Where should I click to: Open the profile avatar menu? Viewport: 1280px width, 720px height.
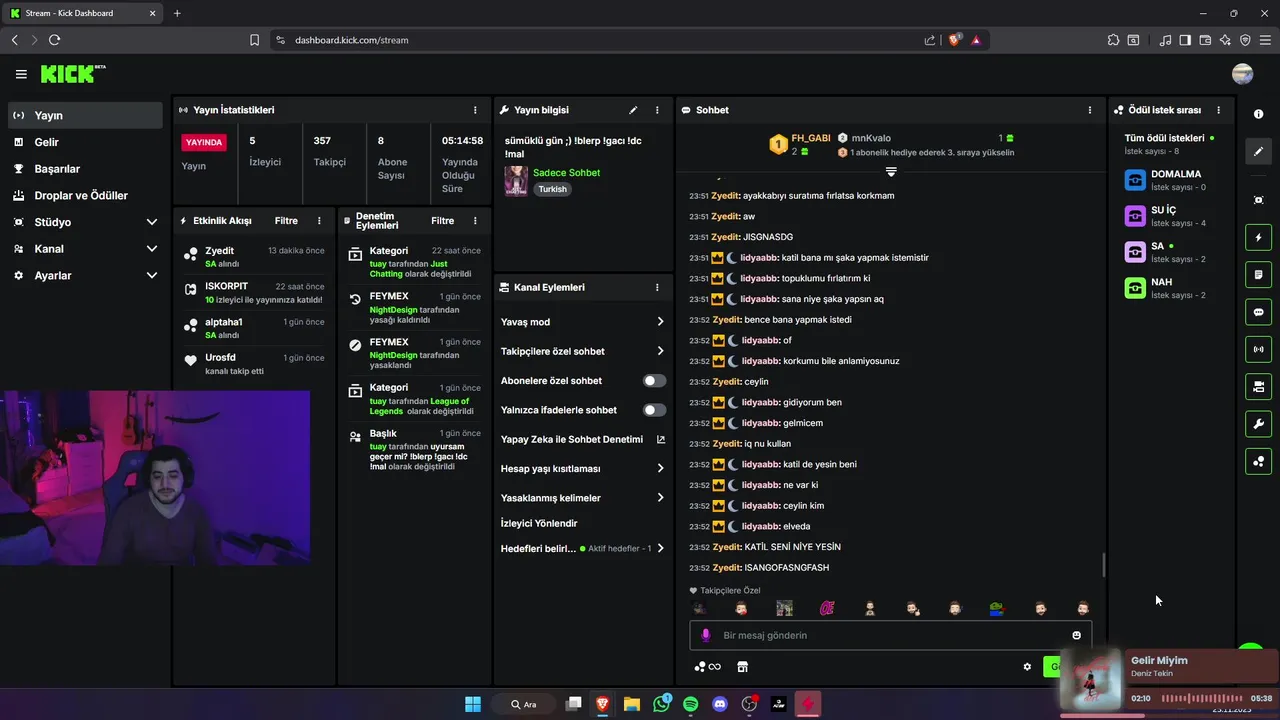1243,74
